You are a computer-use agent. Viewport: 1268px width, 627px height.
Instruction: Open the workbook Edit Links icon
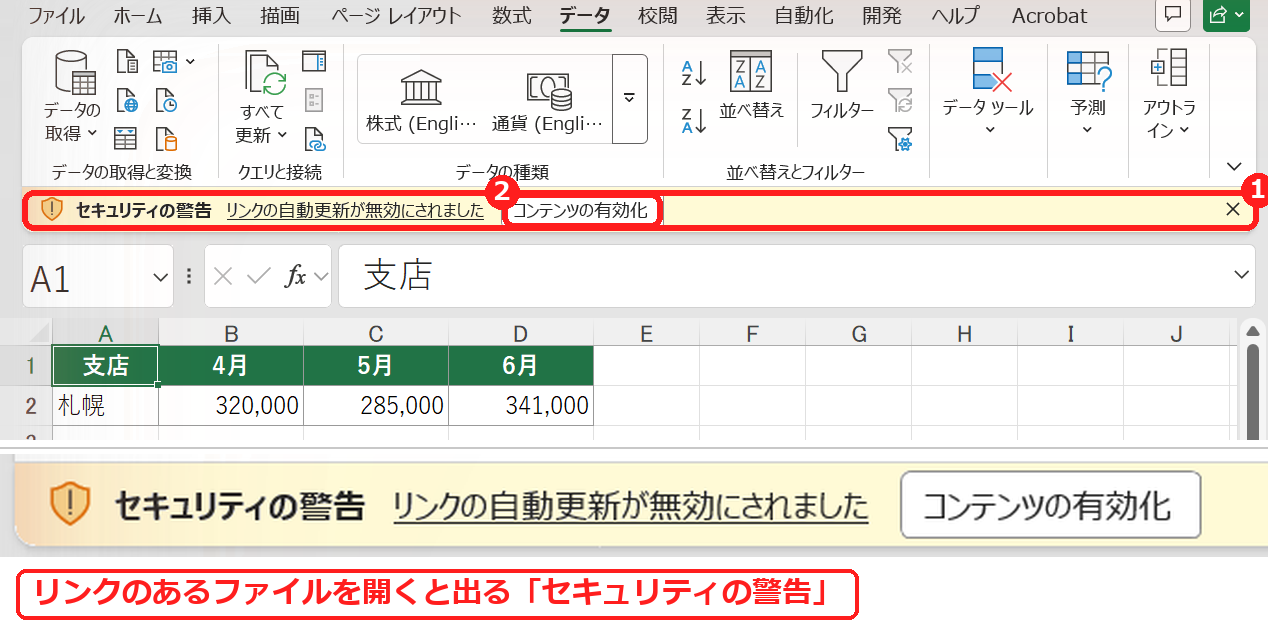pos(314,138)
